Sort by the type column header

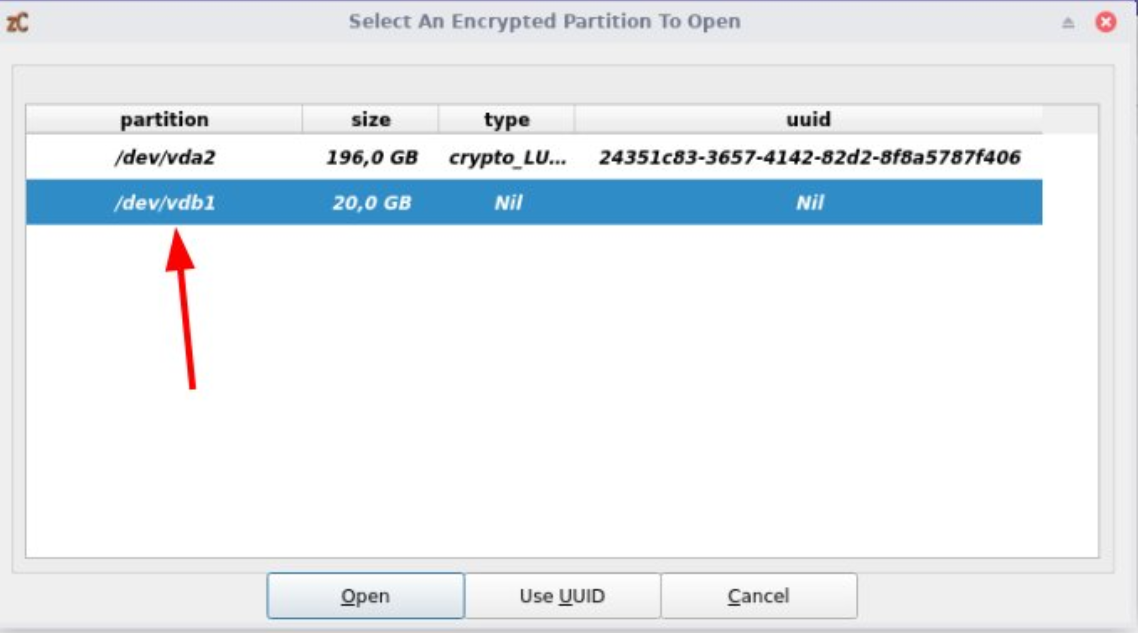click(x=507, y=119)
